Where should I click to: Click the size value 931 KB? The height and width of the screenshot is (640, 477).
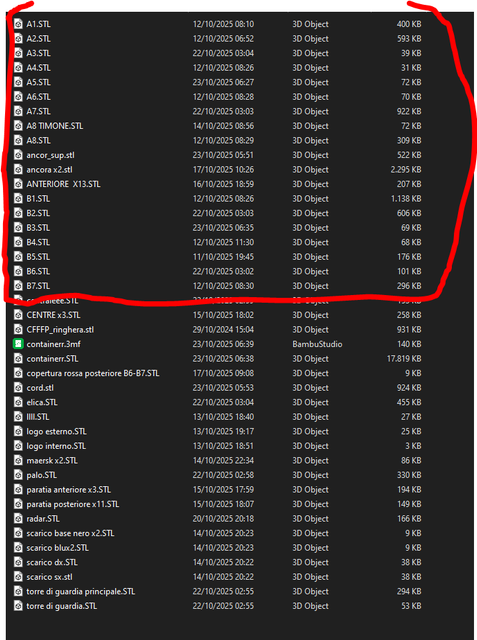409,329
